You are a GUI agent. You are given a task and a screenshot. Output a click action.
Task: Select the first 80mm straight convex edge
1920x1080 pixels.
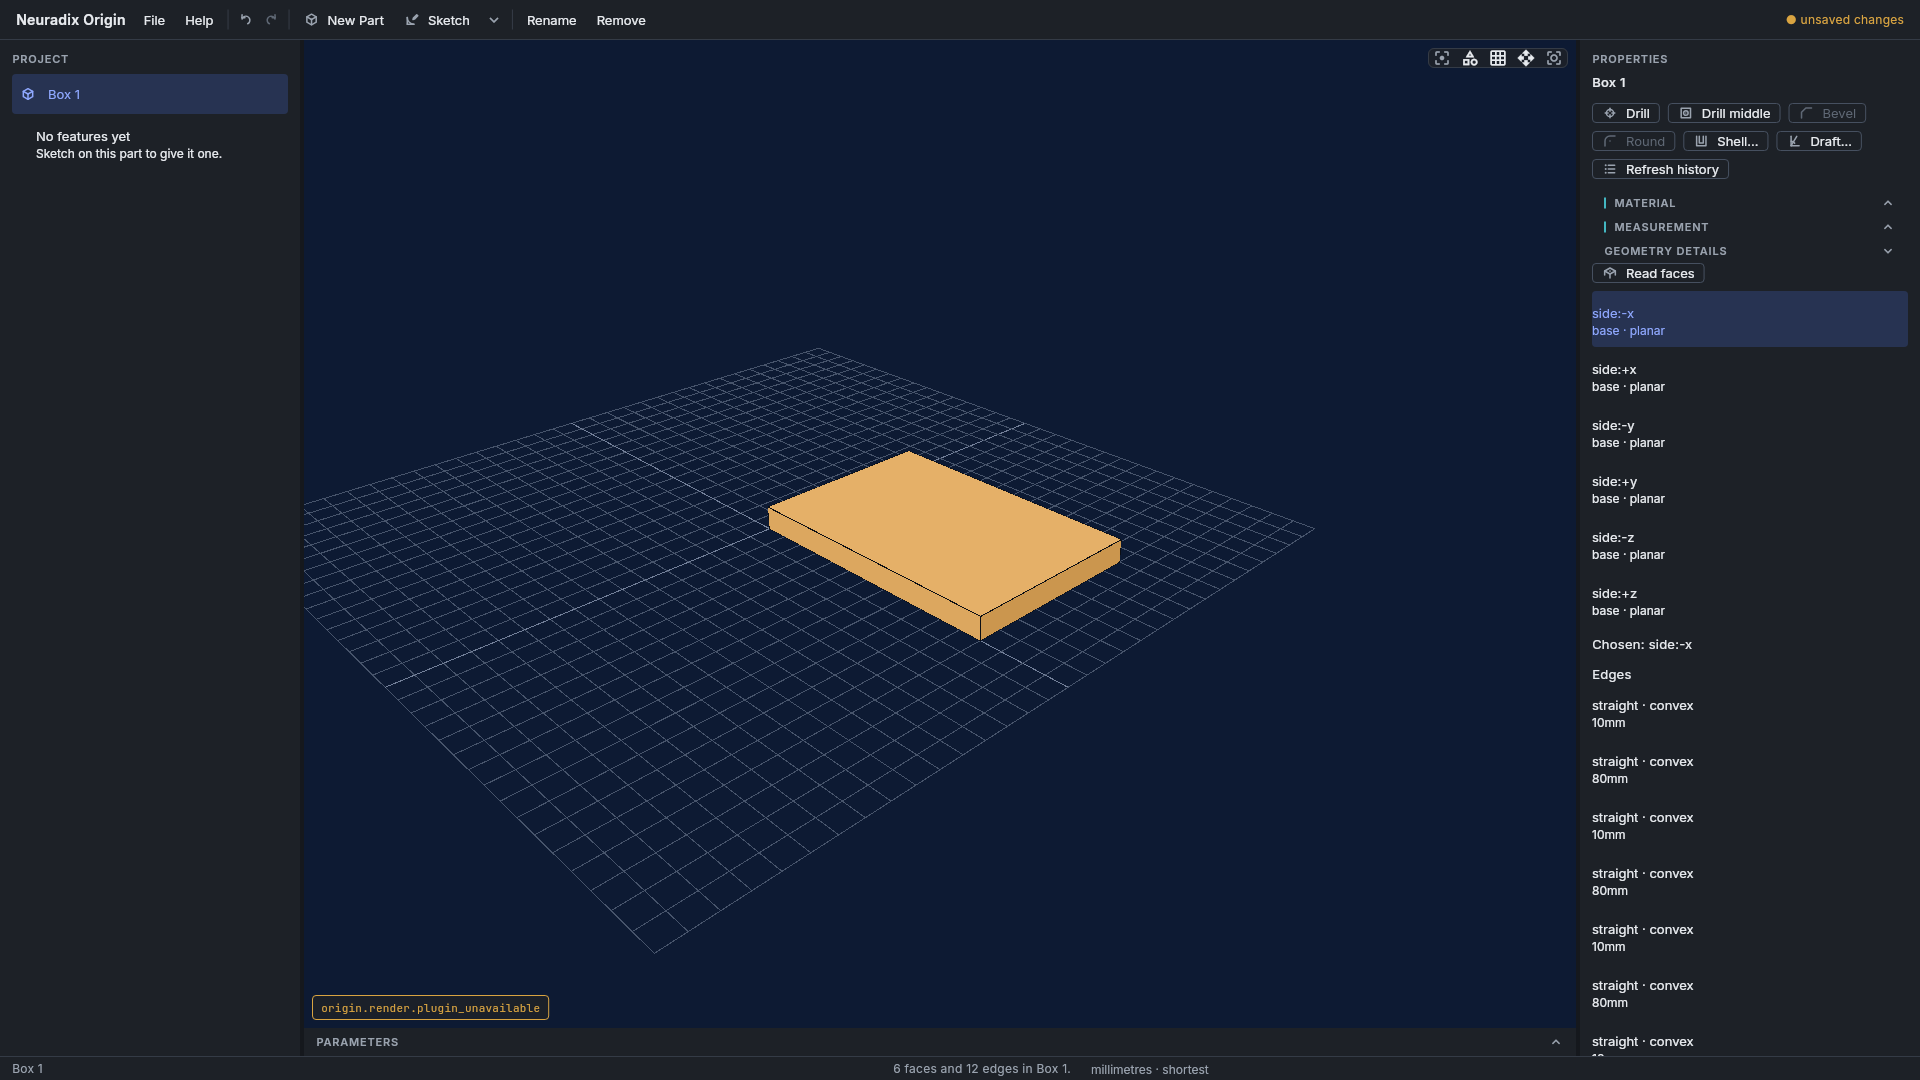pyautogui.click(x=1750, y=770)
